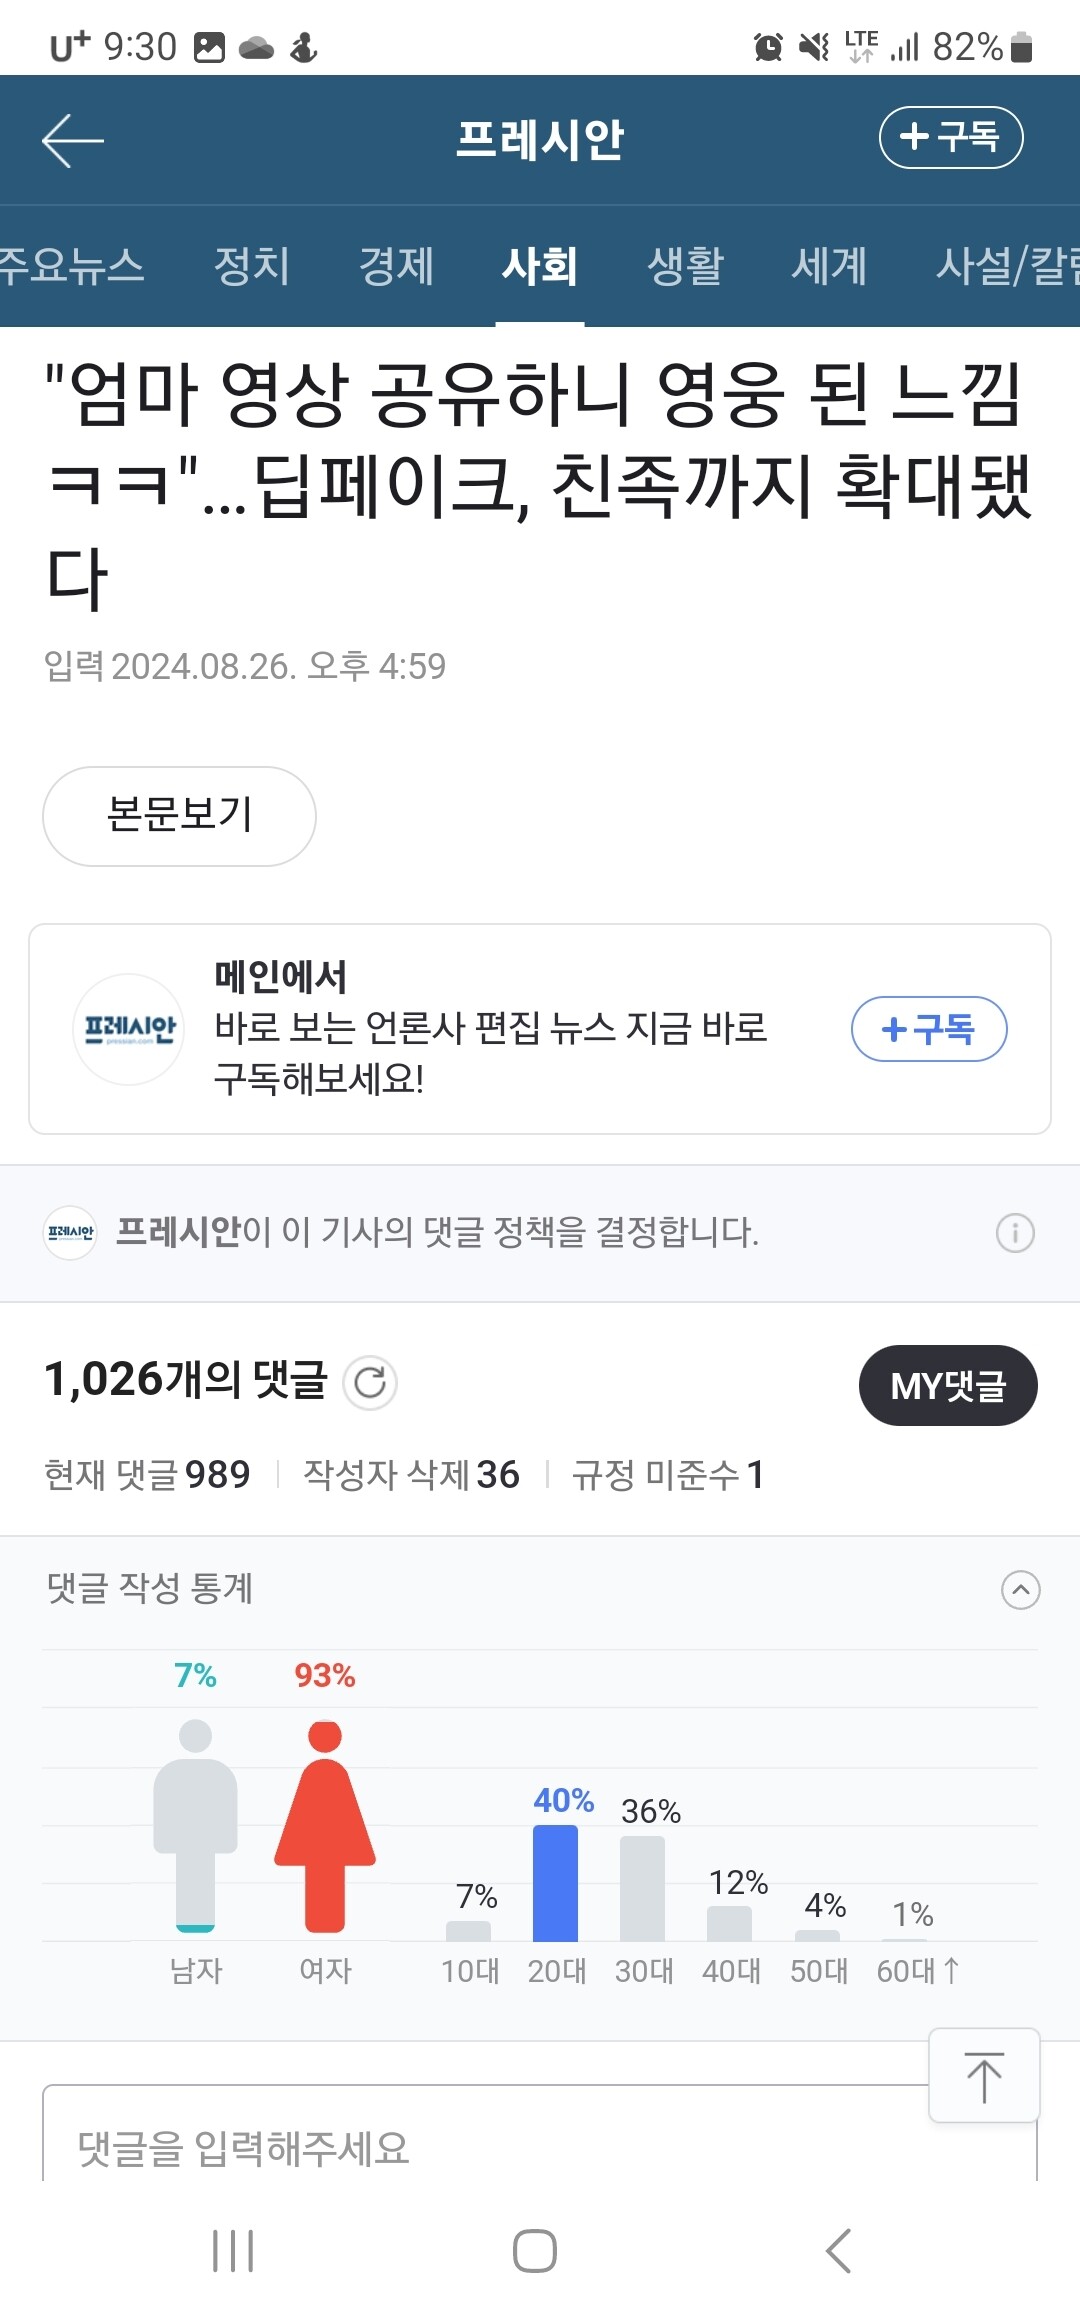Tap the blue 20대 bar in chart
The image size is (1080, 2316).
pyautogui.click(x=555, y=1882)
